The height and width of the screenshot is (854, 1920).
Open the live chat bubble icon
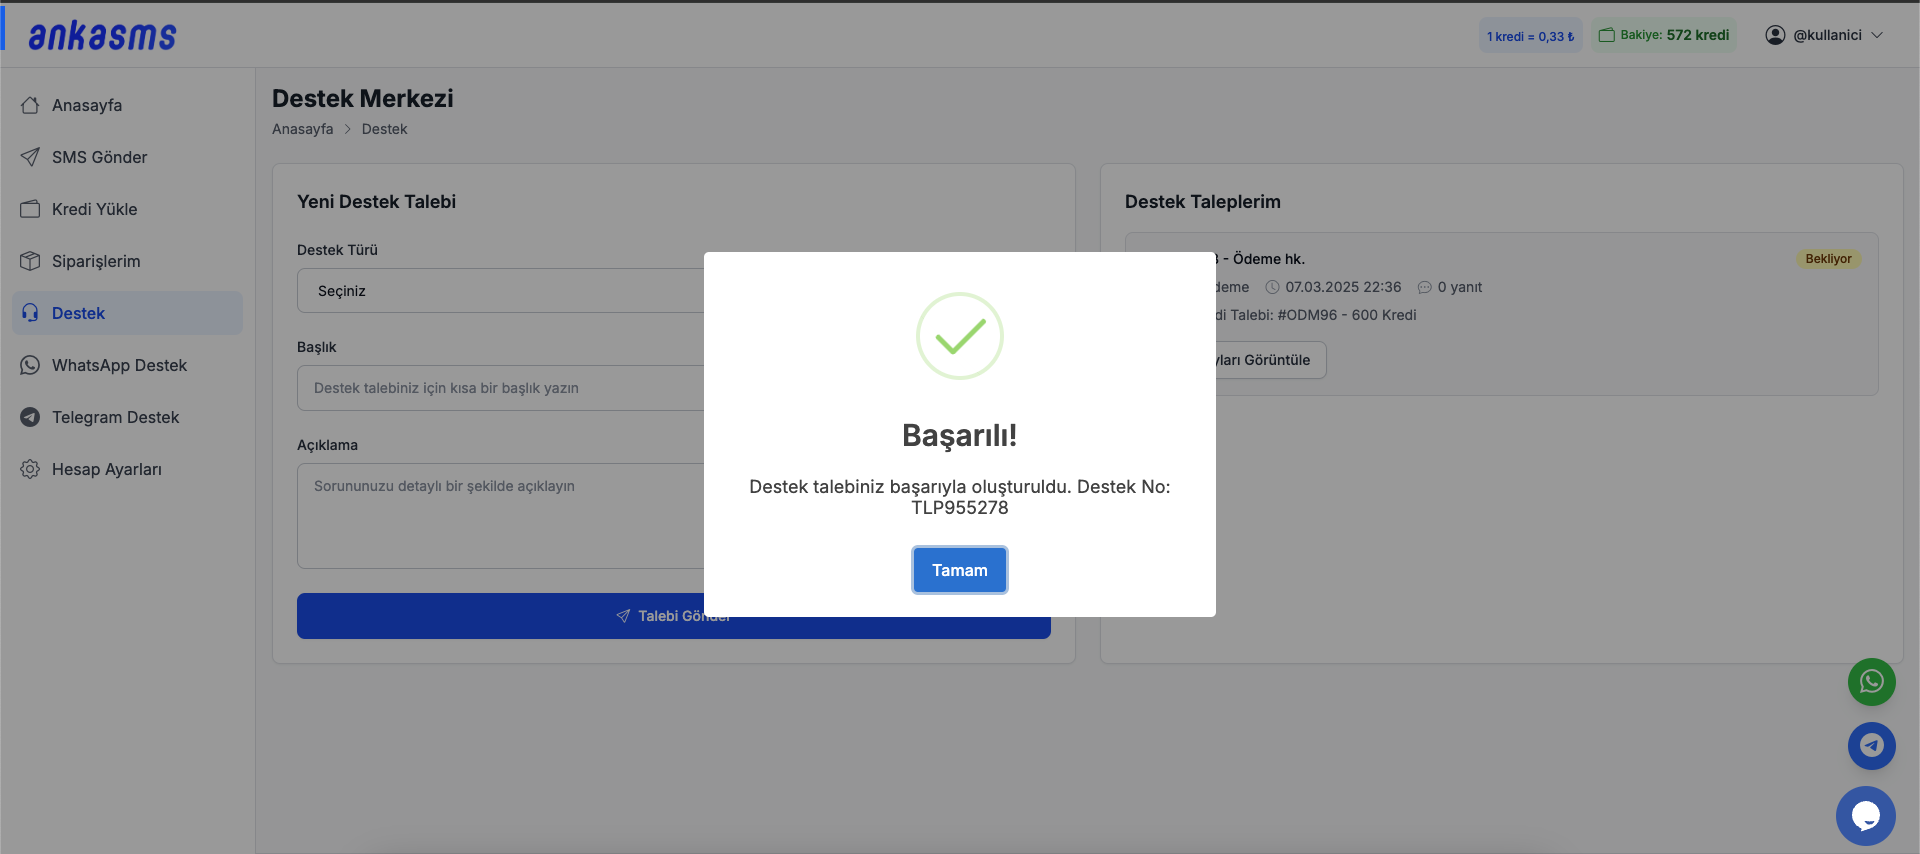(1865, 816)
